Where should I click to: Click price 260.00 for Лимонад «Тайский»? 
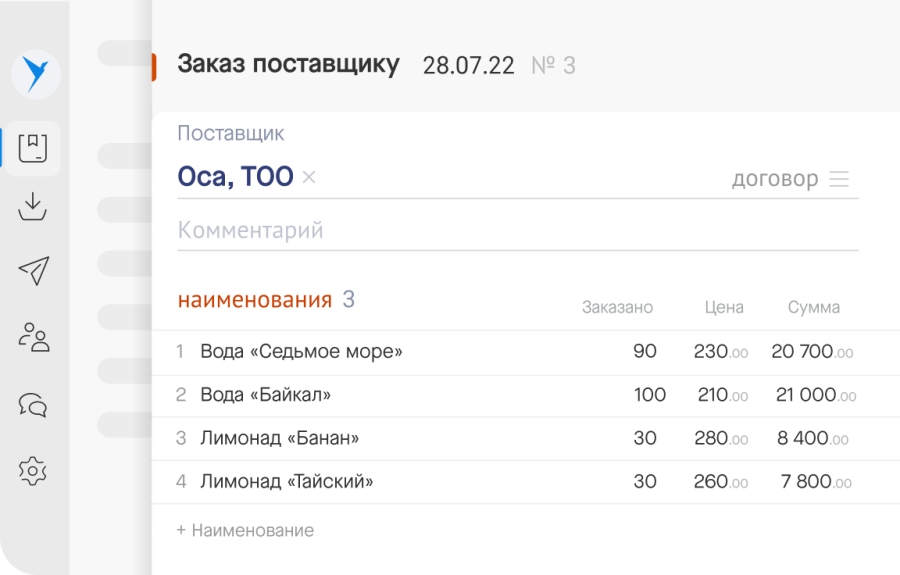721,481
